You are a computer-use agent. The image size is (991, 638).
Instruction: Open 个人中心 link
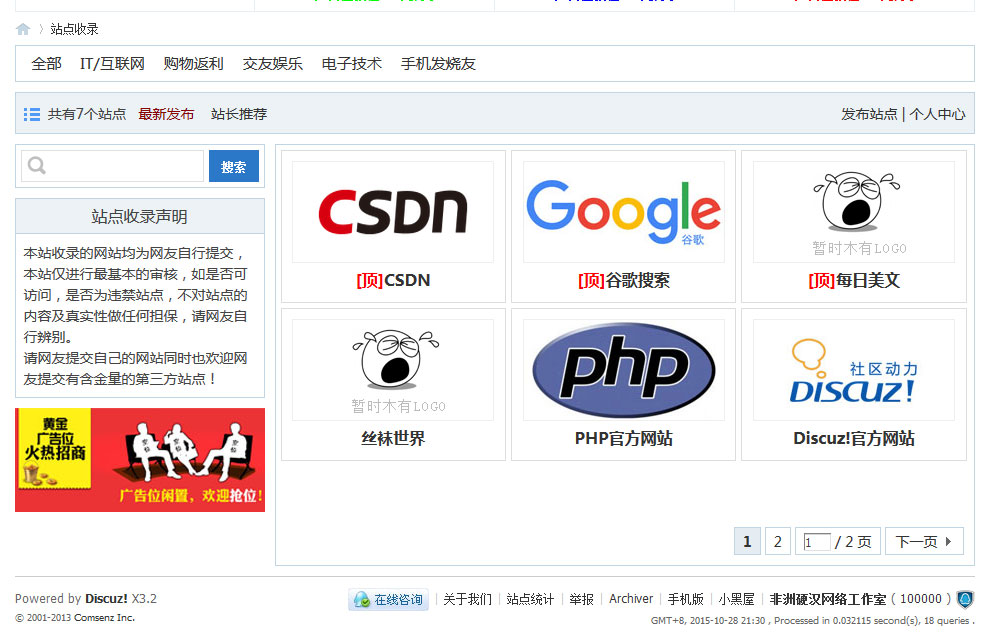coord(937,114)
